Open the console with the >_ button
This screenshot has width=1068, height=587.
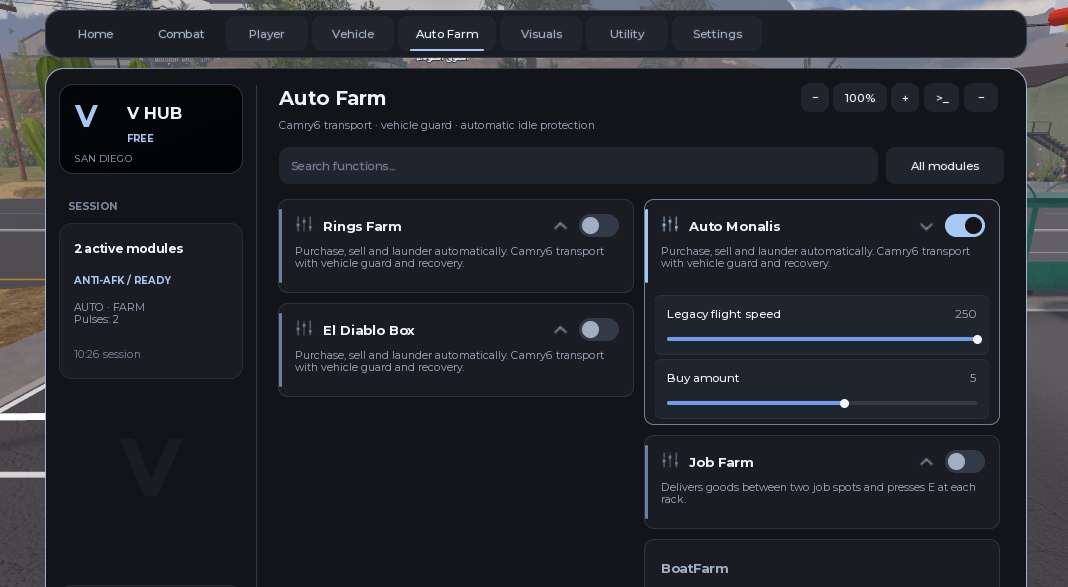pos(942,98)
